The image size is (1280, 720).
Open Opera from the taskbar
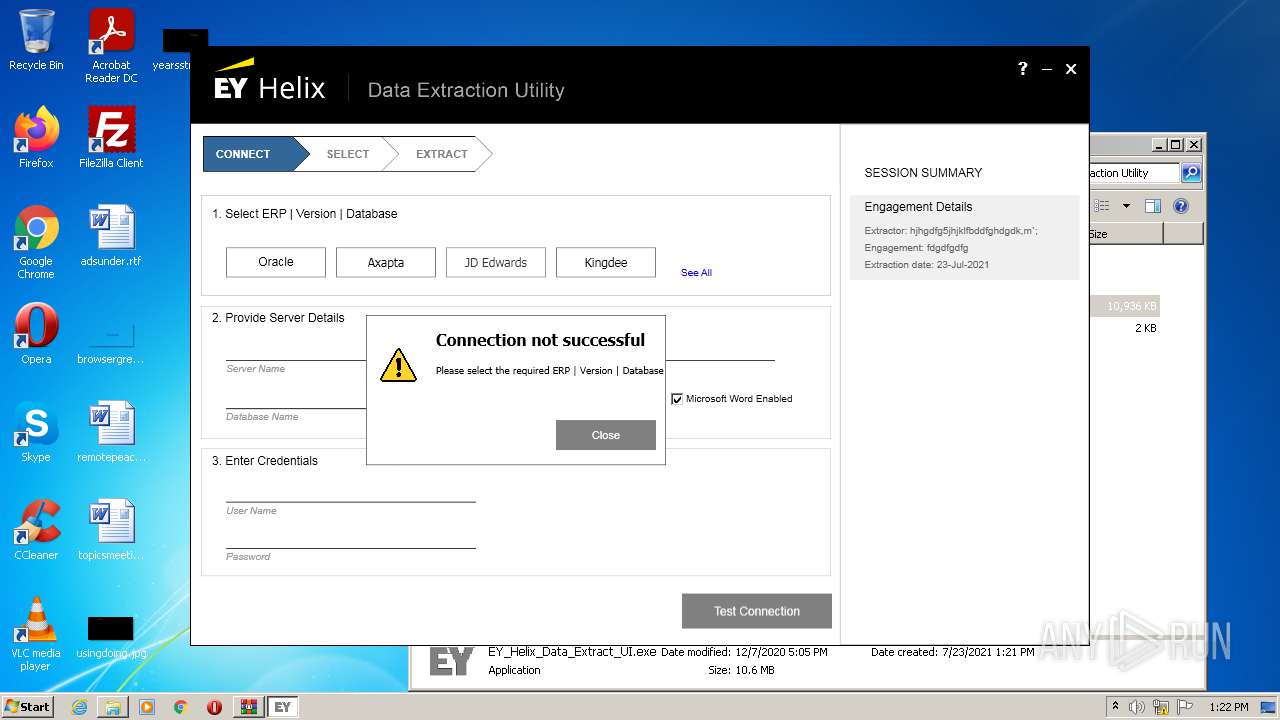[x=214, y=707]
